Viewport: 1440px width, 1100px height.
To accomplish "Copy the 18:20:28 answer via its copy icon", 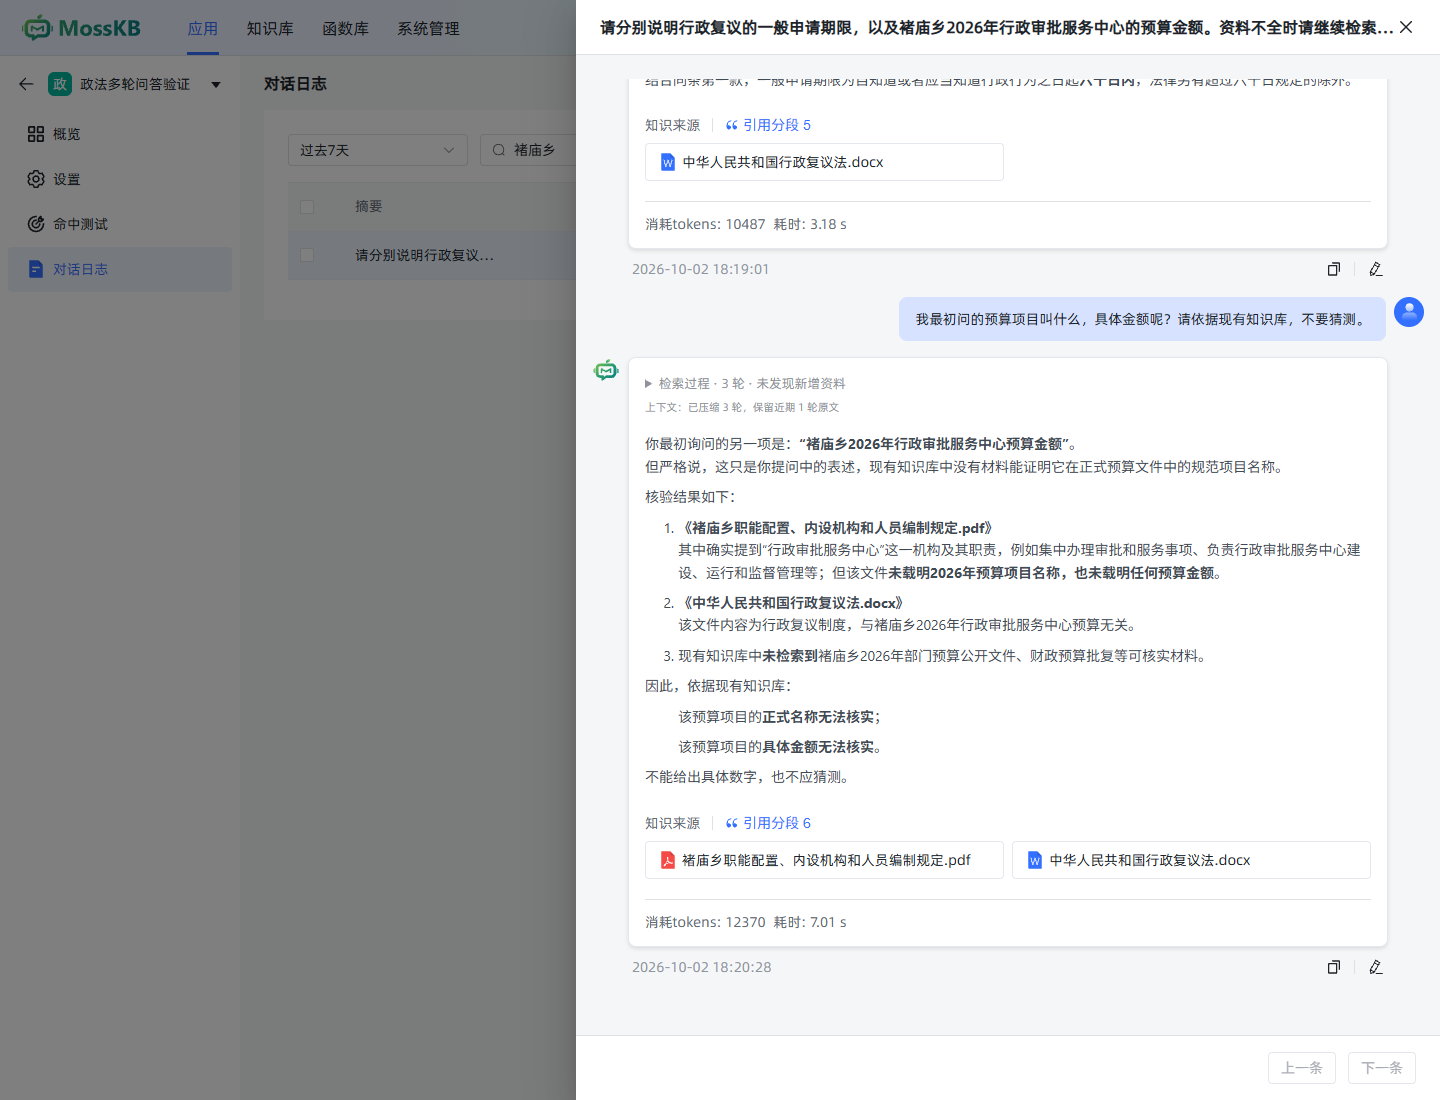I will click(1333, 967).
